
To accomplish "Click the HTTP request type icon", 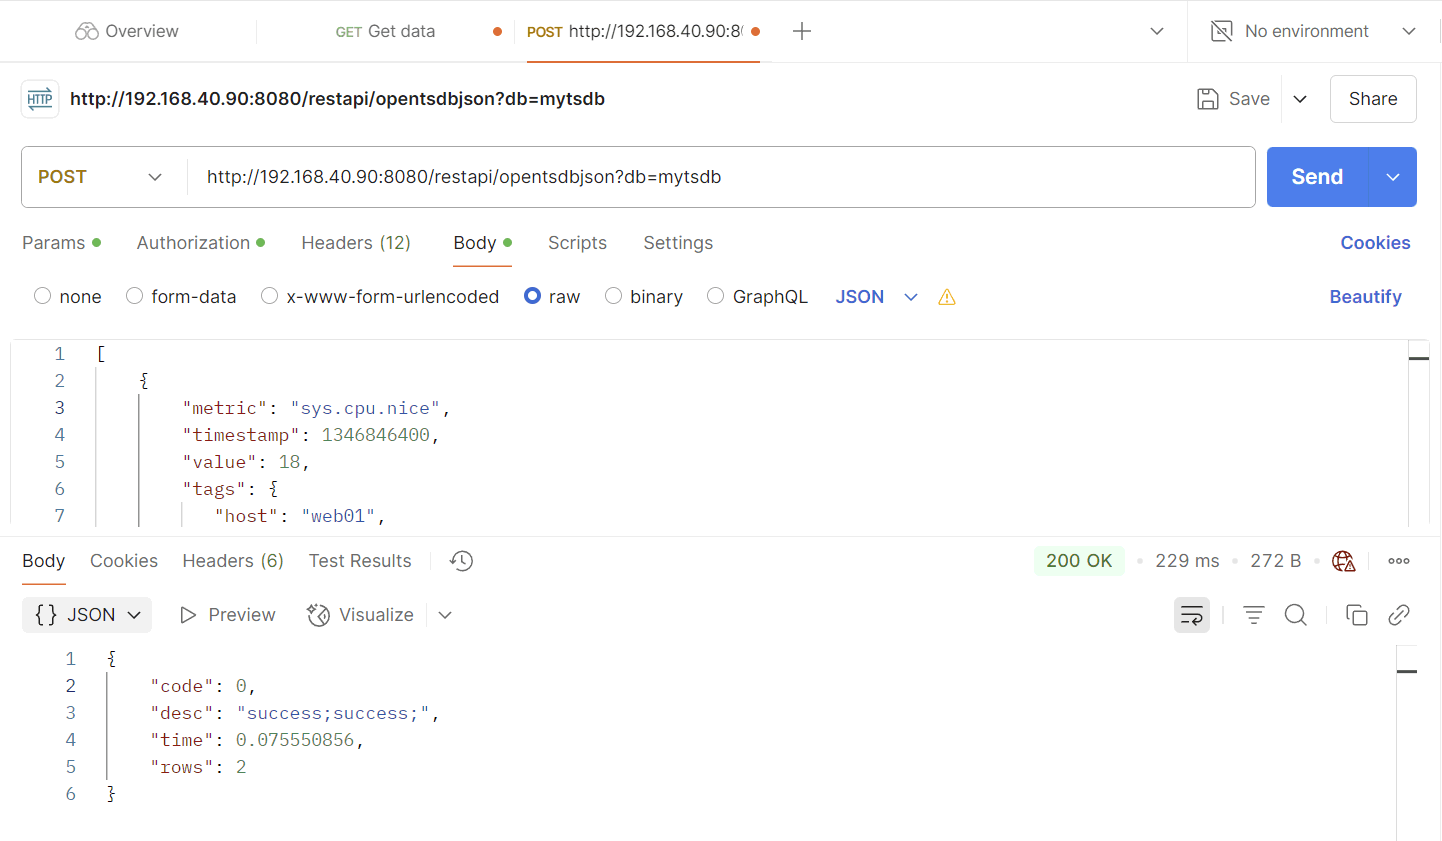I will (x=40, y=99).
